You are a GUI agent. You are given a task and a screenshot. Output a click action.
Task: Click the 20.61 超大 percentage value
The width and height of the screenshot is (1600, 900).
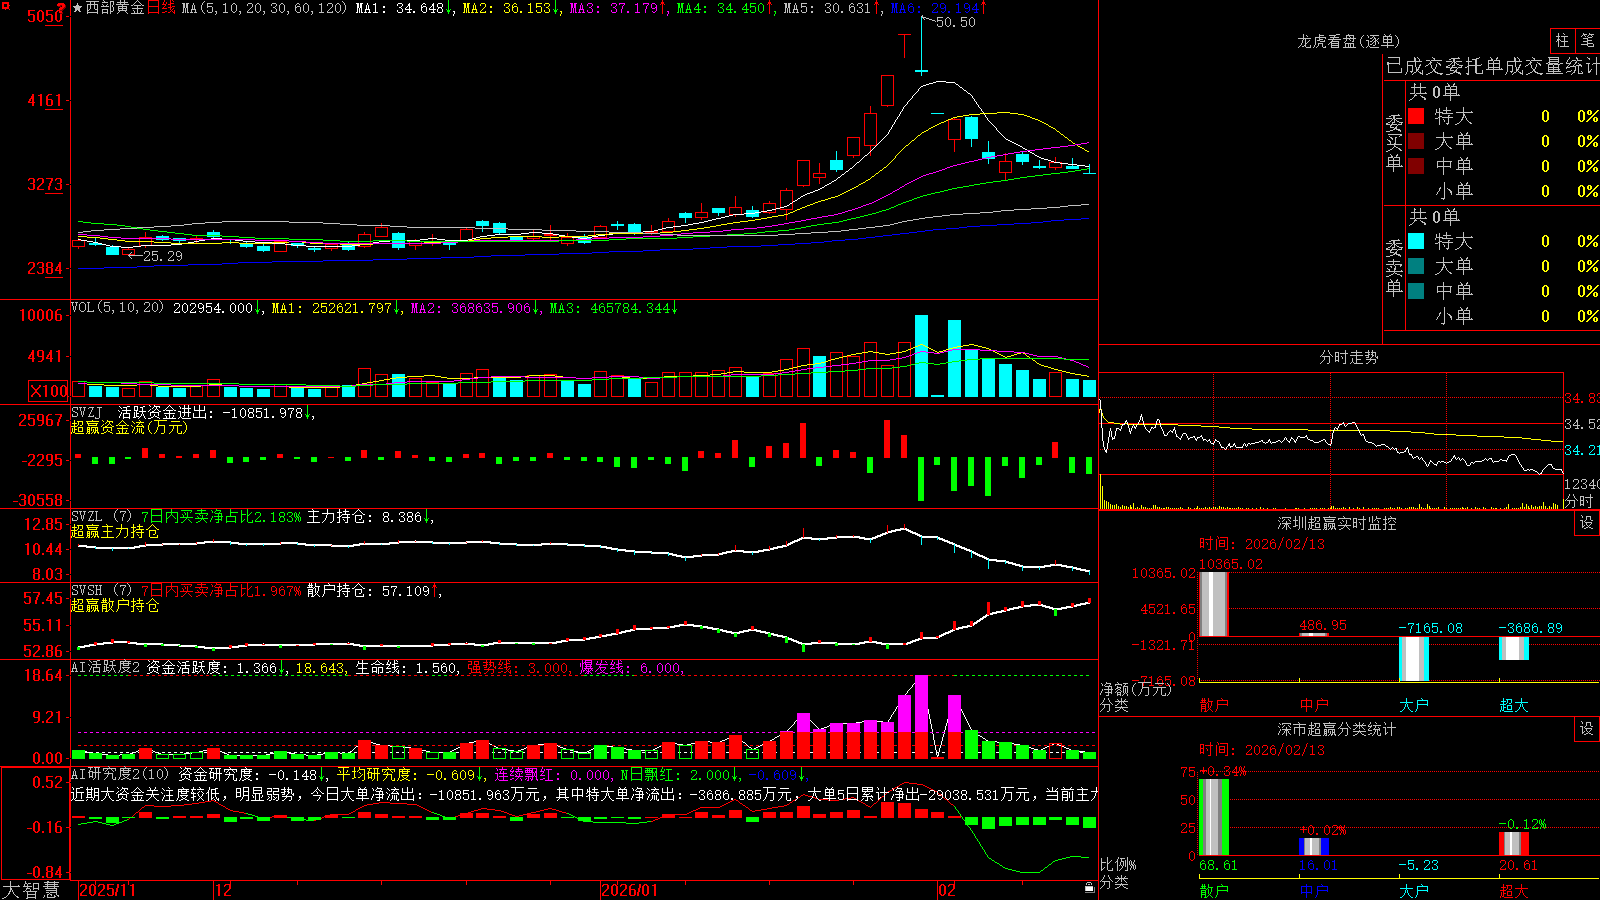click(1518, 865)
